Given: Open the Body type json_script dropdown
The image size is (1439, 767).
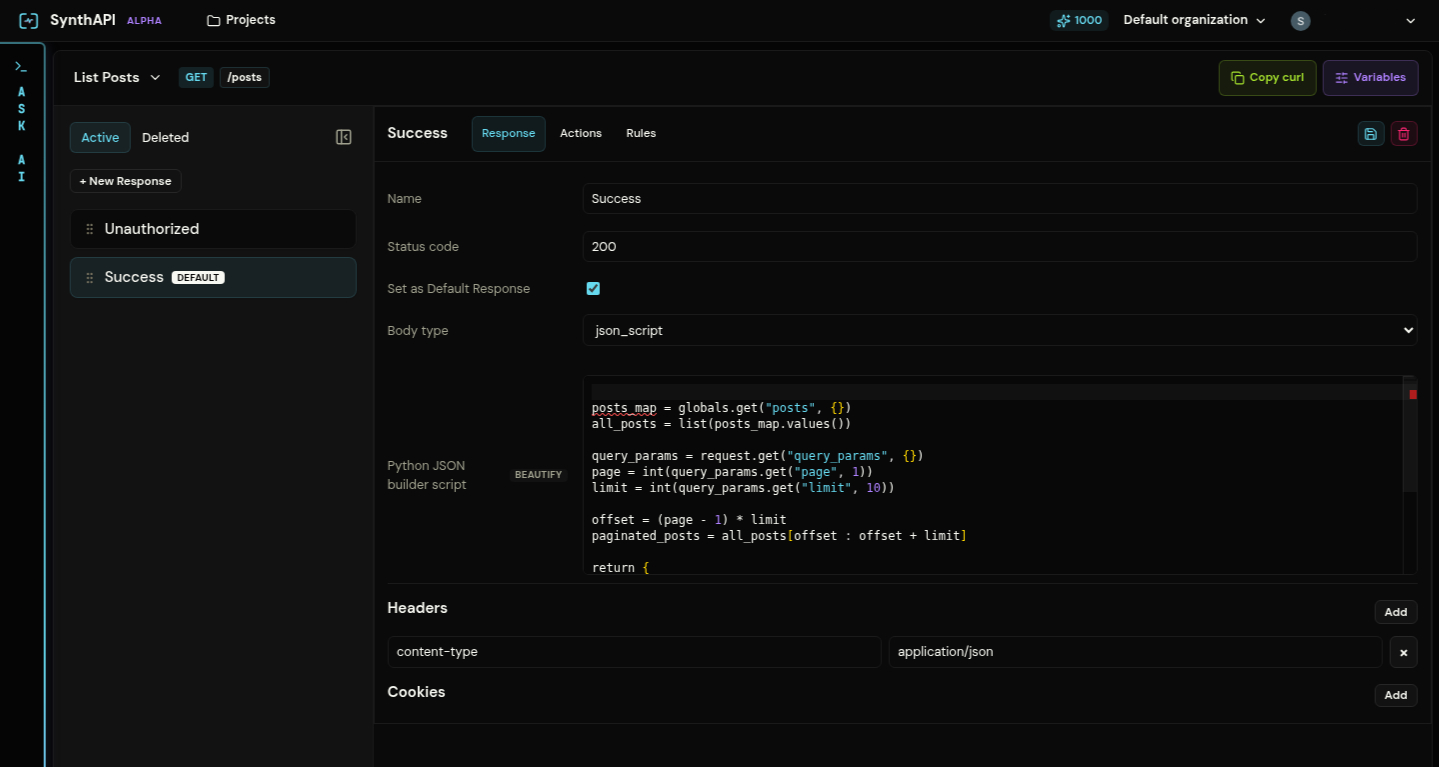Looking at the screenshot, I should click(1000, 330).
